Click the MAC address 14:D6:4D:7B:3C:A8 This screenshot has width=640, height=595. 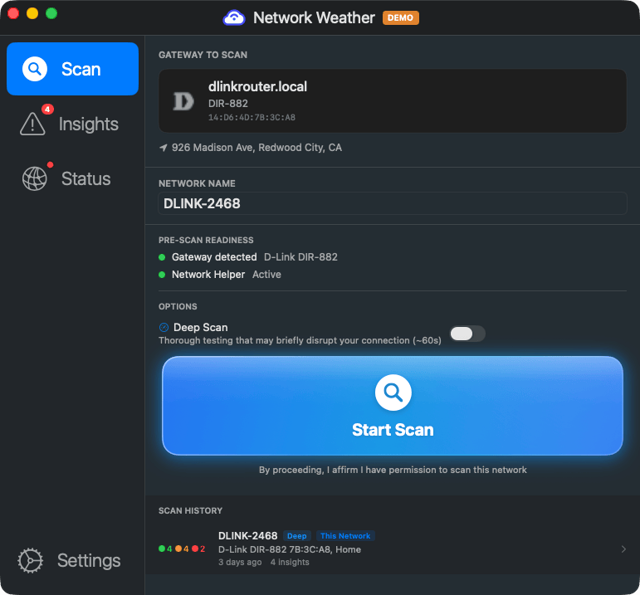[x=252, y=118]
